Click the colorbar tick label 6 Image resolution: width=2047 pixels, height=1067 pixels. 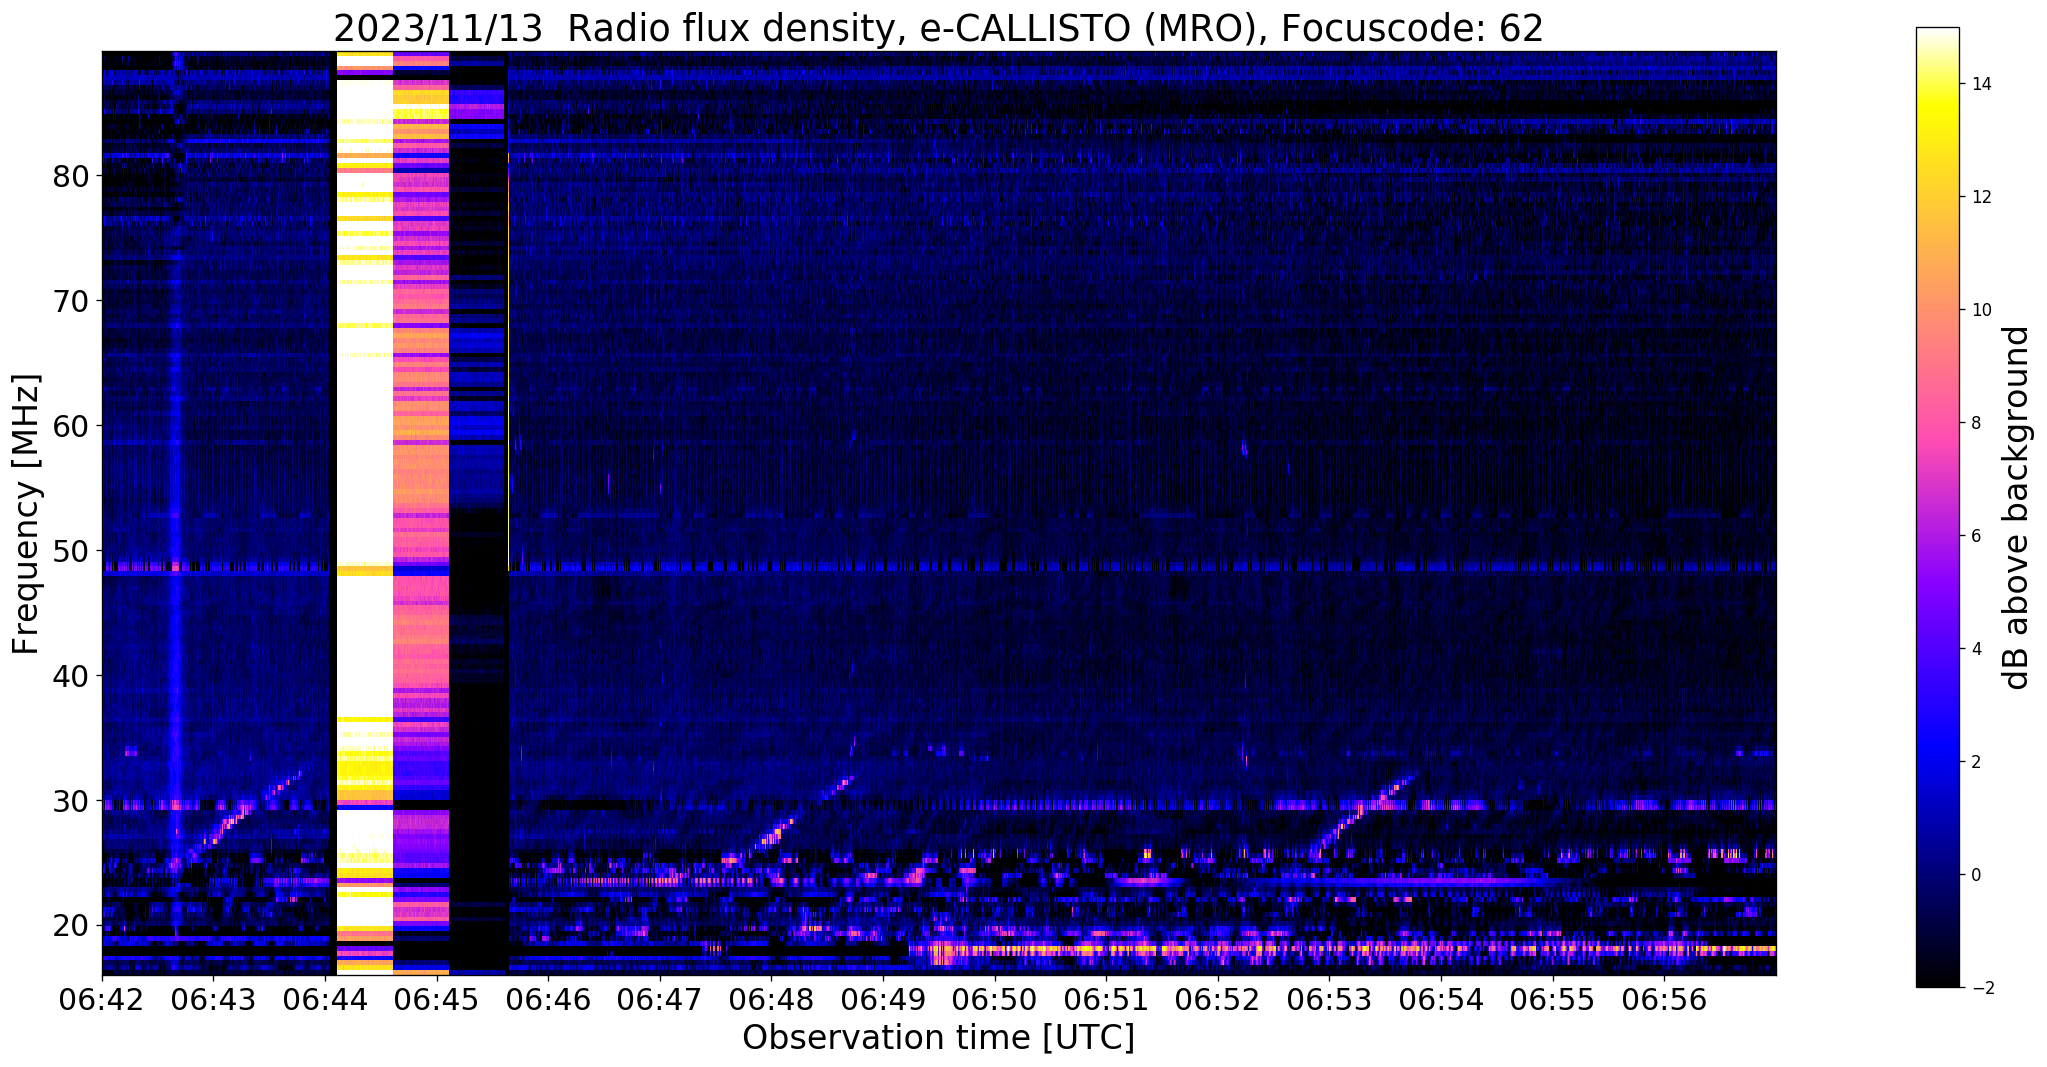(x=1975, y=536)
